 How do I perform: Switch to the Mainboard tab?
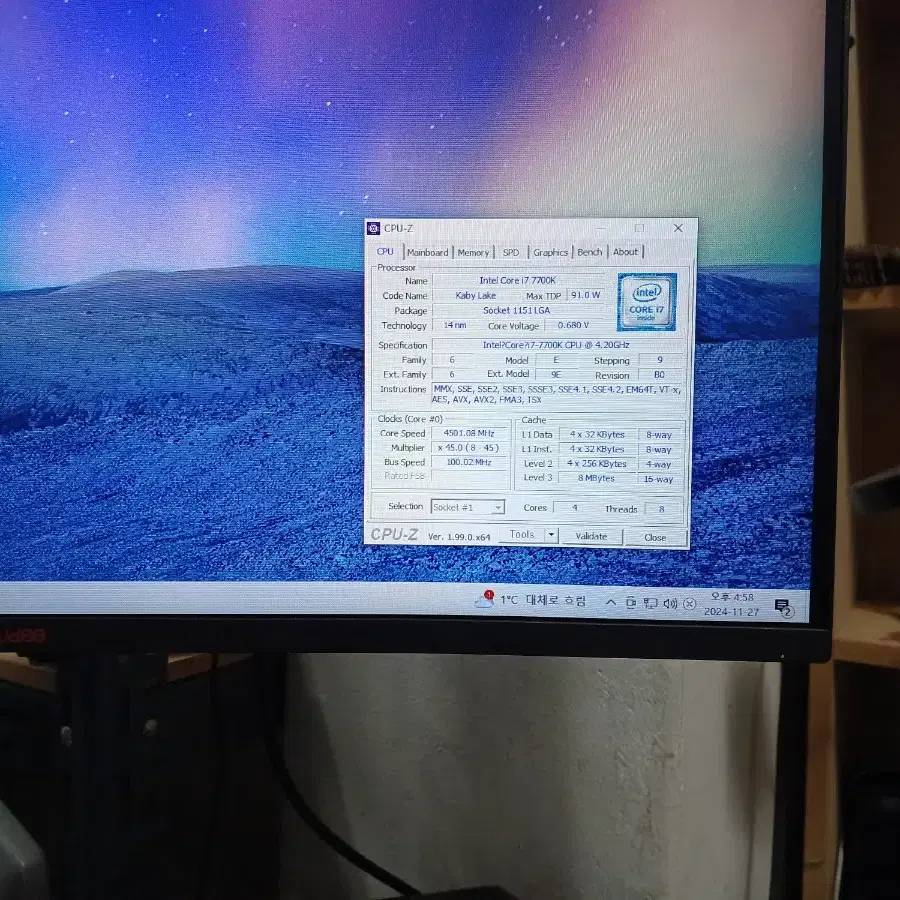[x=428, y=252]
